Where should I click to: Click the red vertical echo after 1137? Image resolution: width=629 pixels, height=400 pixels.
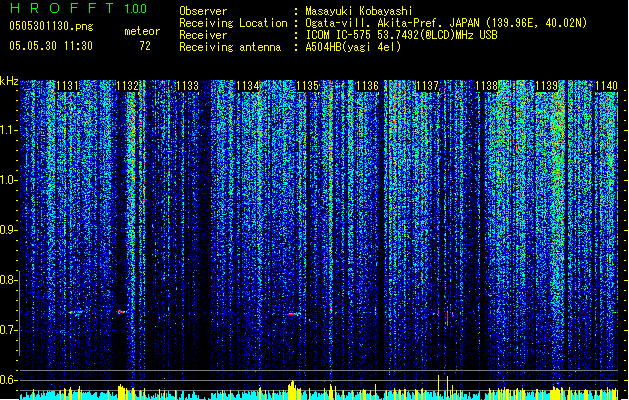coord(447,317)
